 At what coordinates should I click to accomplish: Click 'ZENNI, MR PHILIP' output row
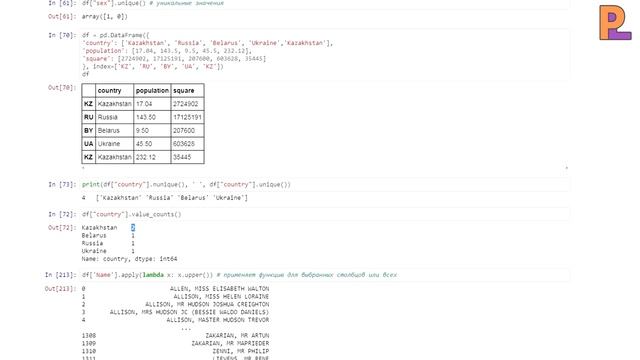point(176,351)
